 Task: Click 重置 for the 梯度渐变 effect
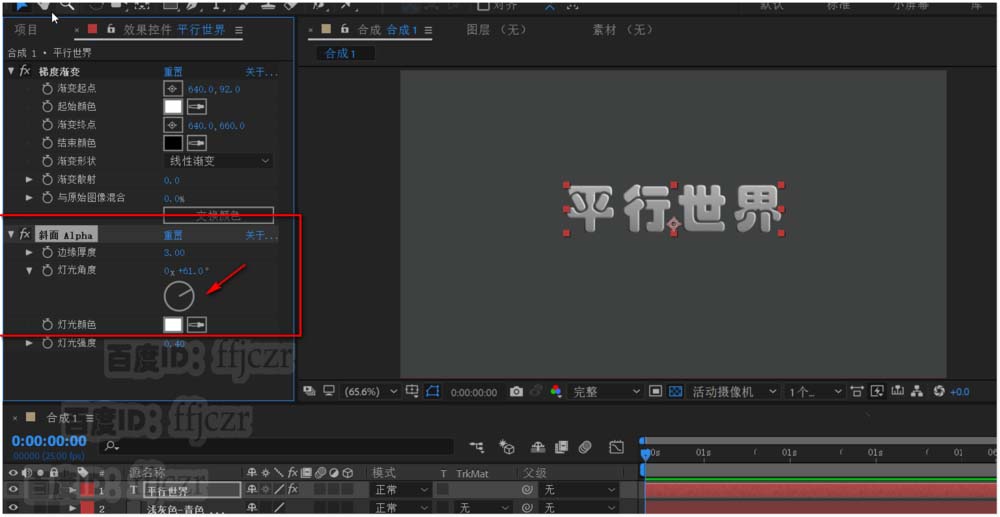click(x=173, y=72)
